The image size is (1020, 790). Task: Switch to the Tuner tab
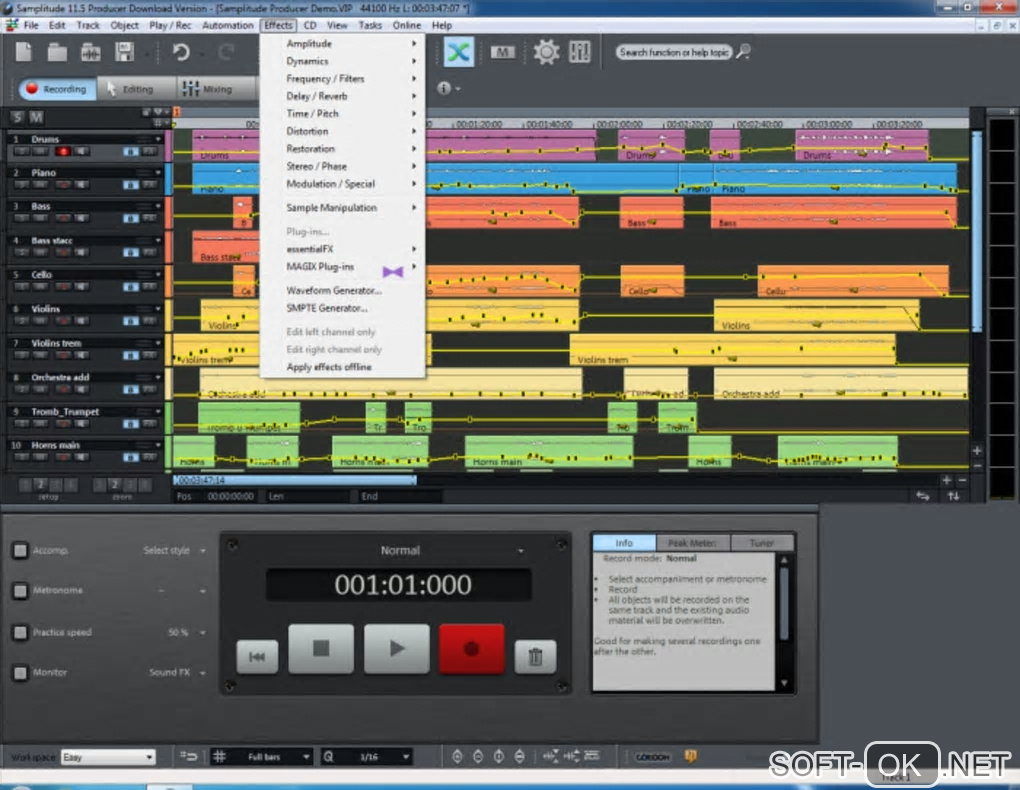[762, 543]
